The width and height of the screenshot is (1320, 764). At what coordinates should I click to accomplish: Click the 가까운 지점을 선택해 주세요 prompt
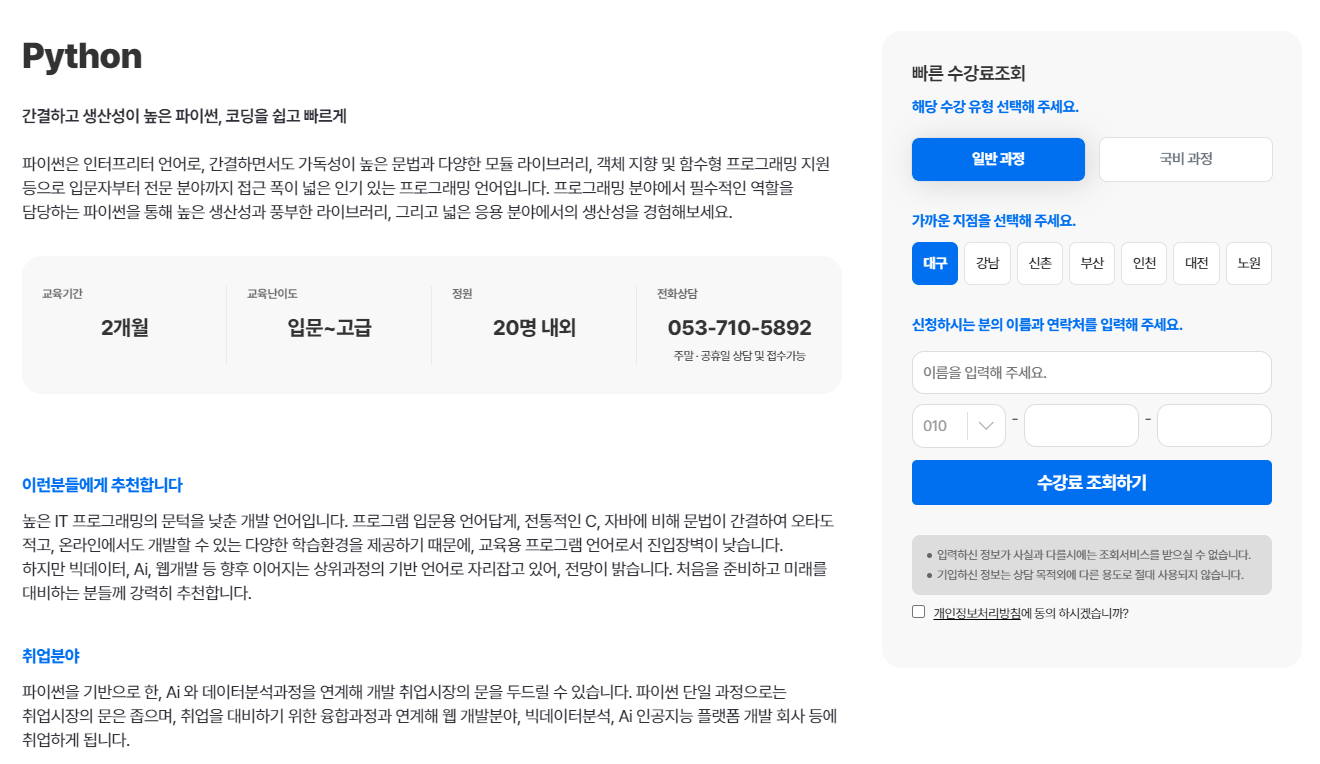[994, 221]
